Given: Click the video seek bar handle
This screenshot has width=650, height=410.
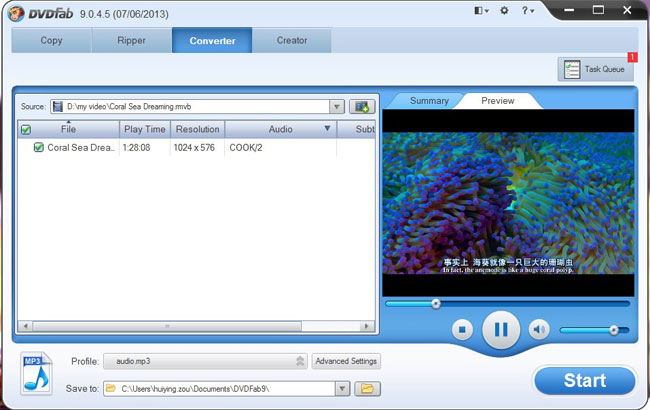Looking at the screenshot, I should coord(436,304).
